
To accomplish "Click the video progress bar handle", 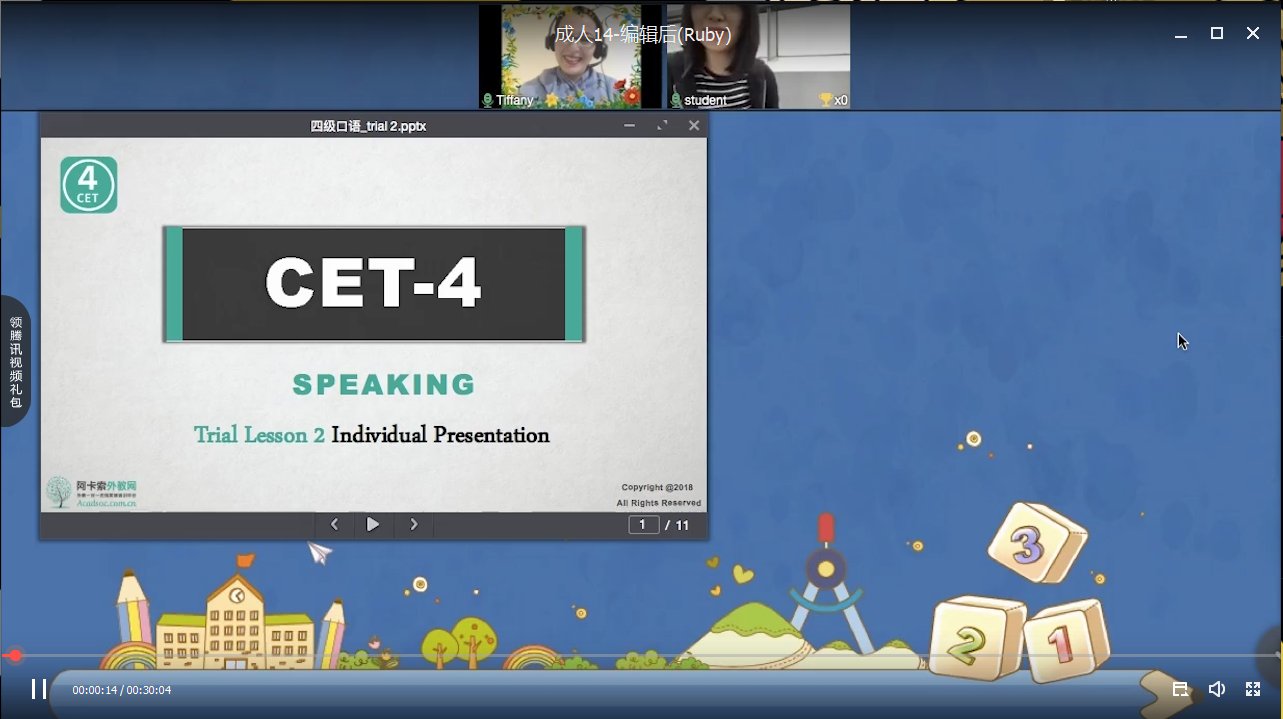I will [x=15, y=656].
